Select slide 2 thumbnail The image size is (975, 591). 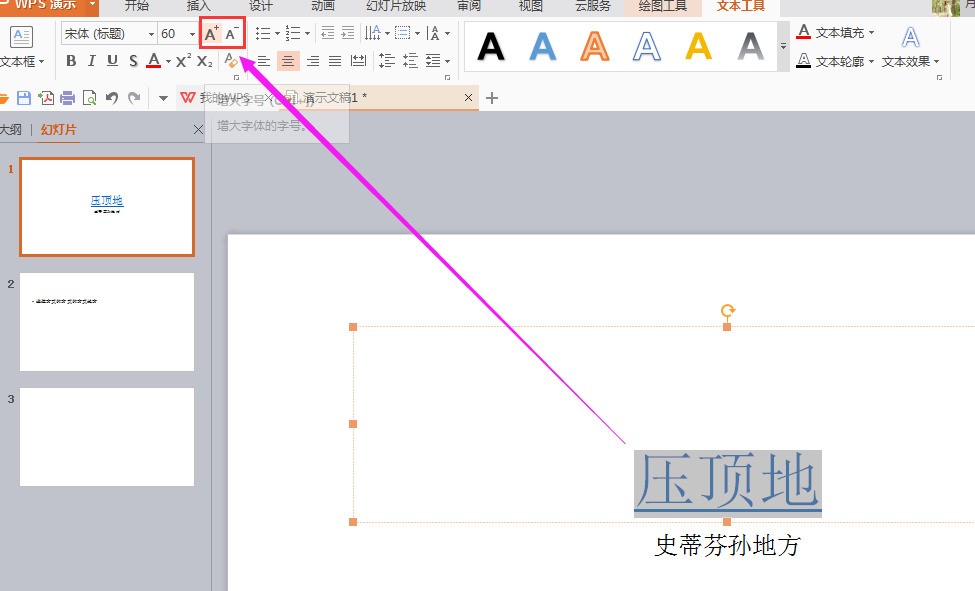[x=106, y=322]
